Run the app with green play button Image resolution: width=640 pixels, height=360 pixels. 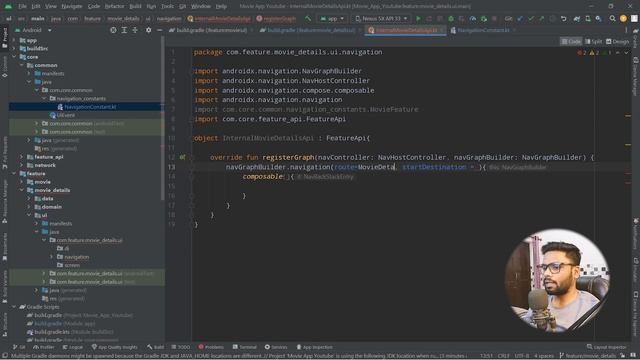[418, 18]
